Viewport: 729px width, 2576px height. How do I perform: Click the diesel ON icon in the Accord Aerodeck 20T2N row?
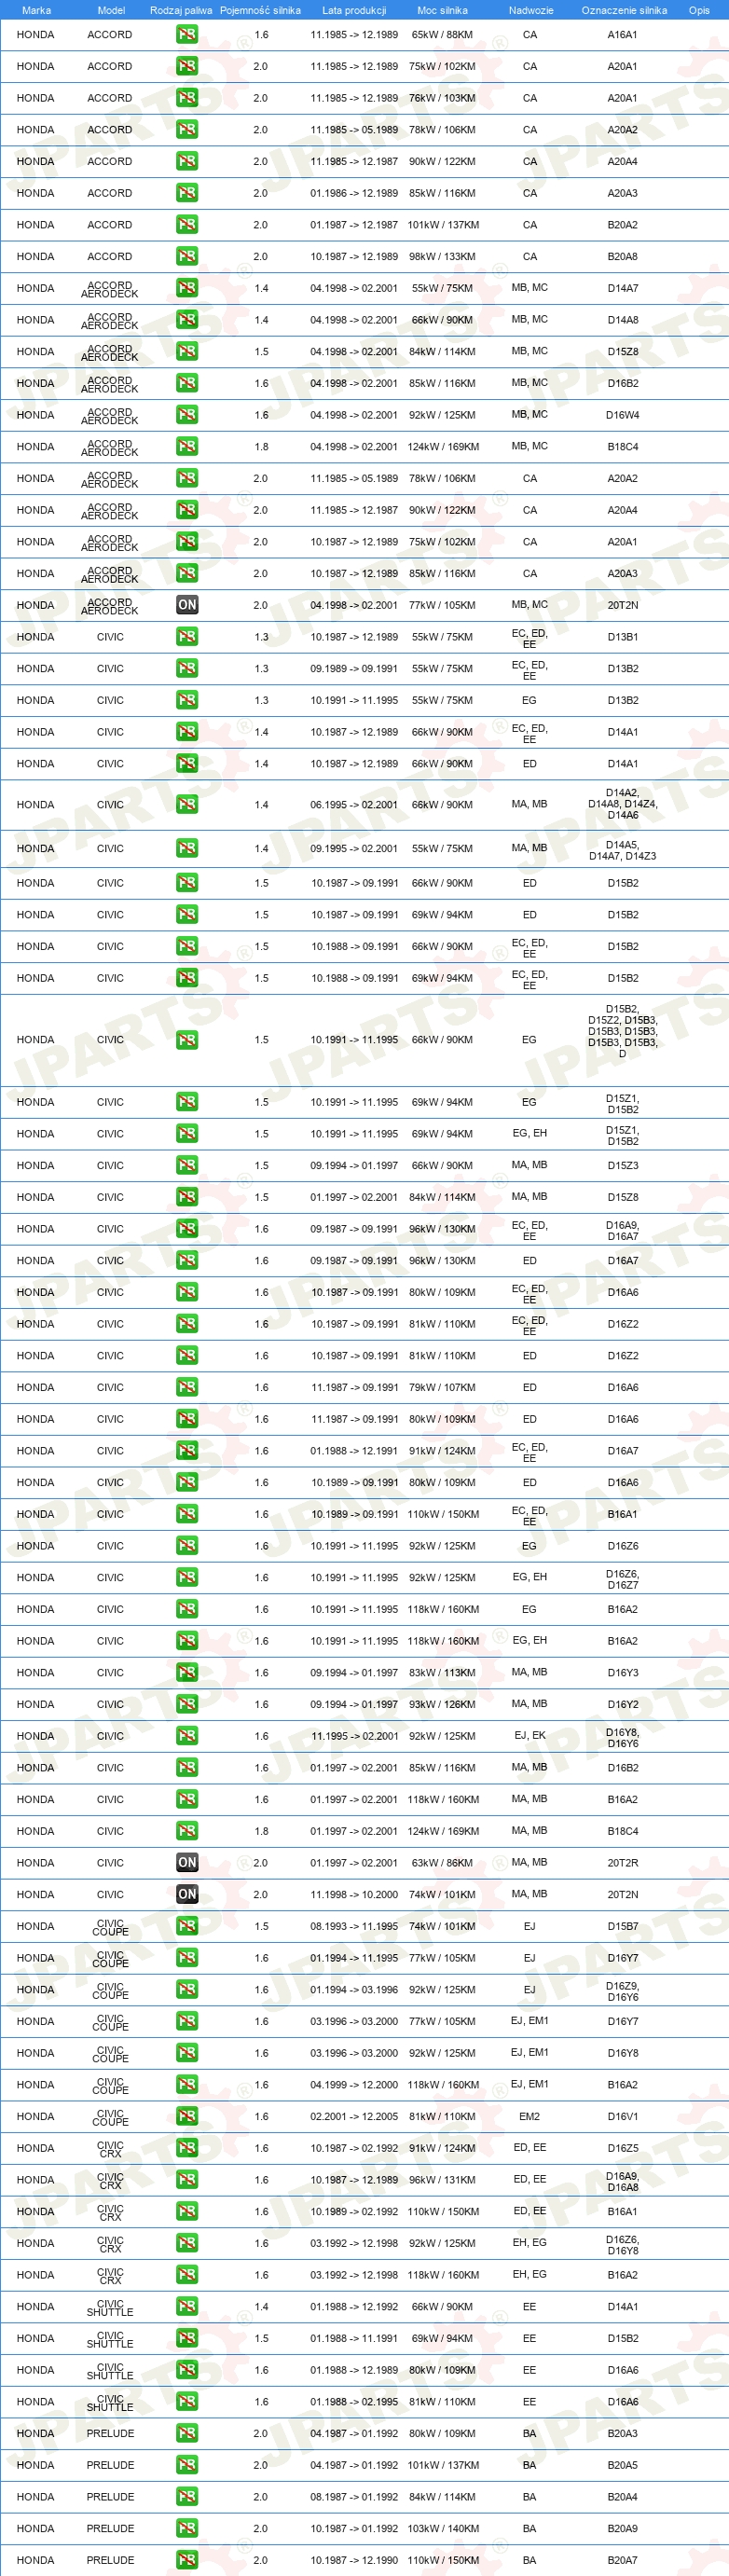[187, 605]
